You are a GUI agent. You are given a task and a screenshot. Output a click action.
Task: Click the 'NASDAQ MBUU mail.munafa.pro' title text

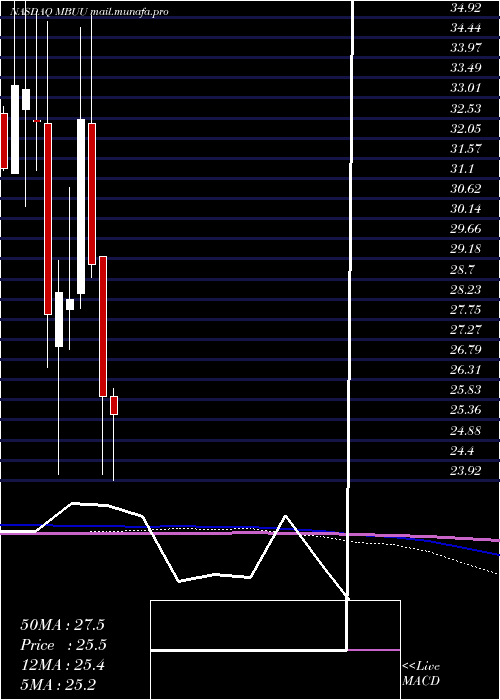pos(89,12)
